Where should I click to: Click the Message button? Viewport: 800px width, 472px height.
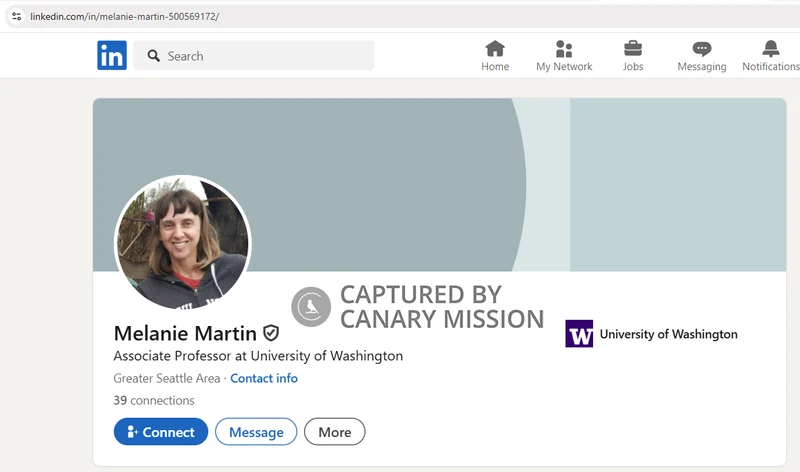pyautogui.click(x=256, y=432)
